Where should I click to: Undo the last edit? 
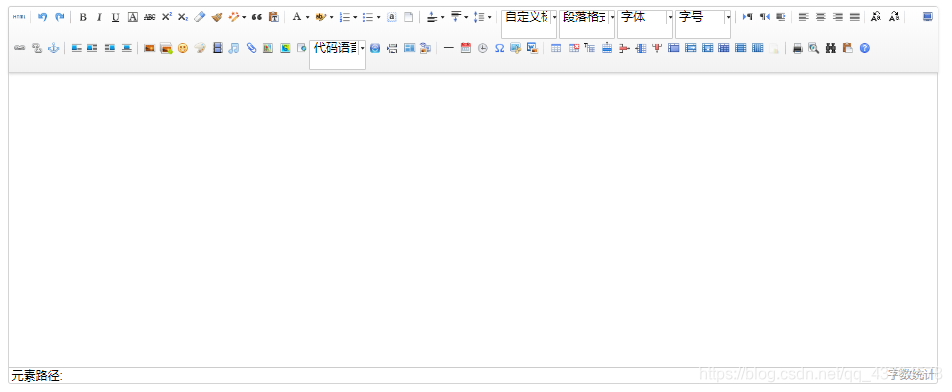tap(42, 17)
